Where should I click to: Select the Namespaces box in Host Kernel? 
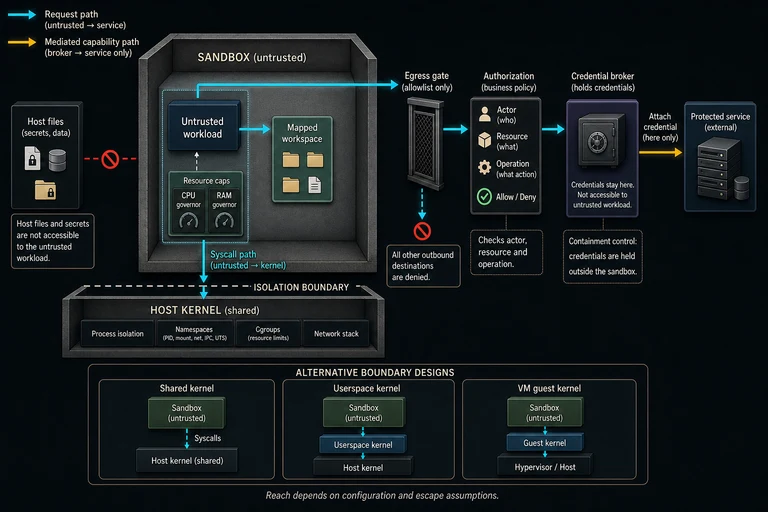(x=194, y=334)
